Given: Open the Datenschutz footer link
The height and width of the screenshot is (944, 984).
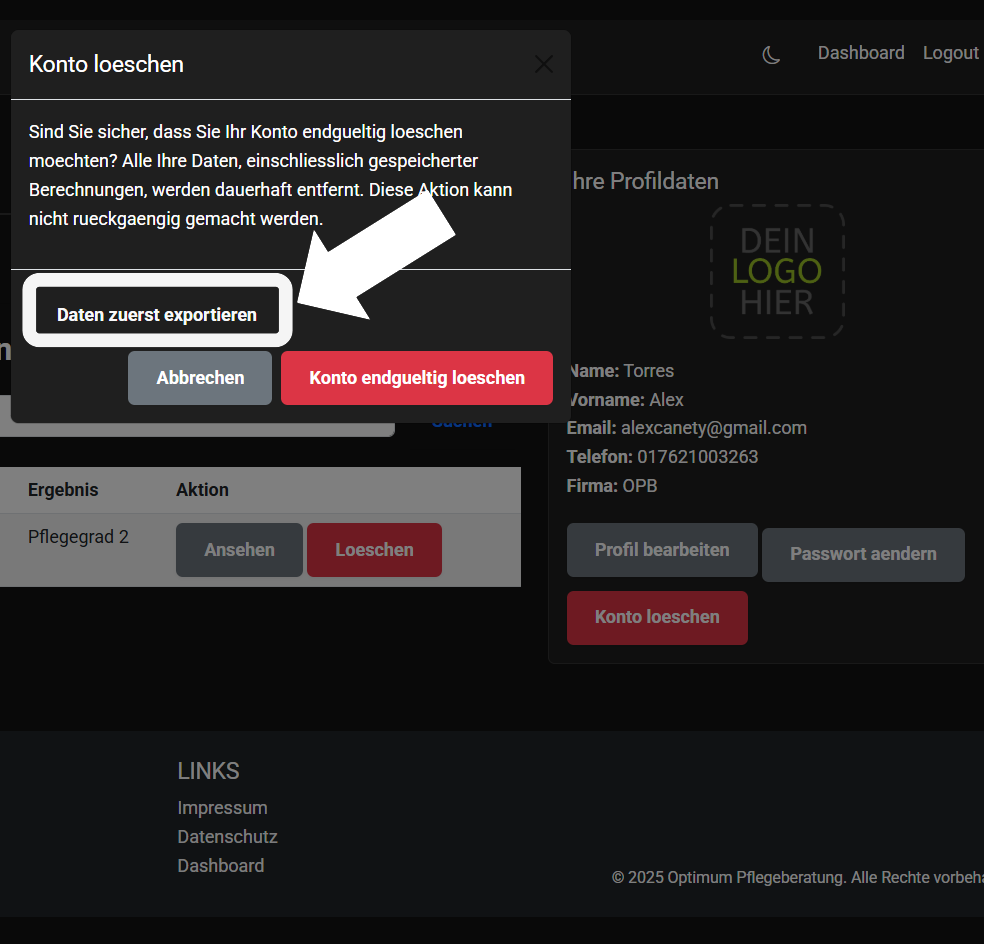Looking at the screenshot, I should pos(227,837).
